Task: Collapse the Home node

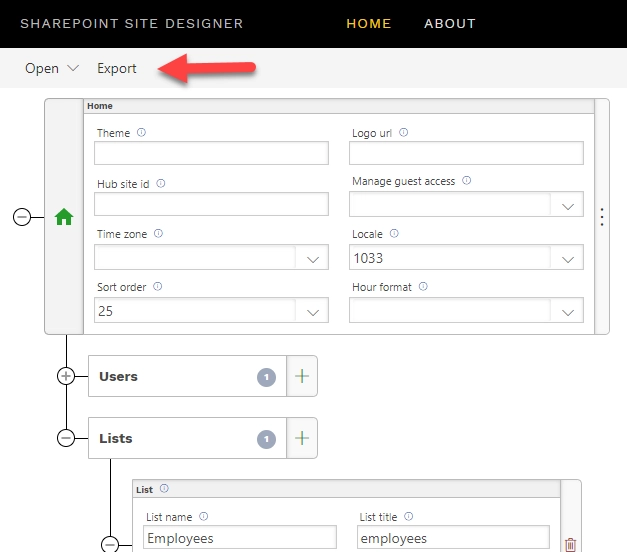Action: click(22, 217)
